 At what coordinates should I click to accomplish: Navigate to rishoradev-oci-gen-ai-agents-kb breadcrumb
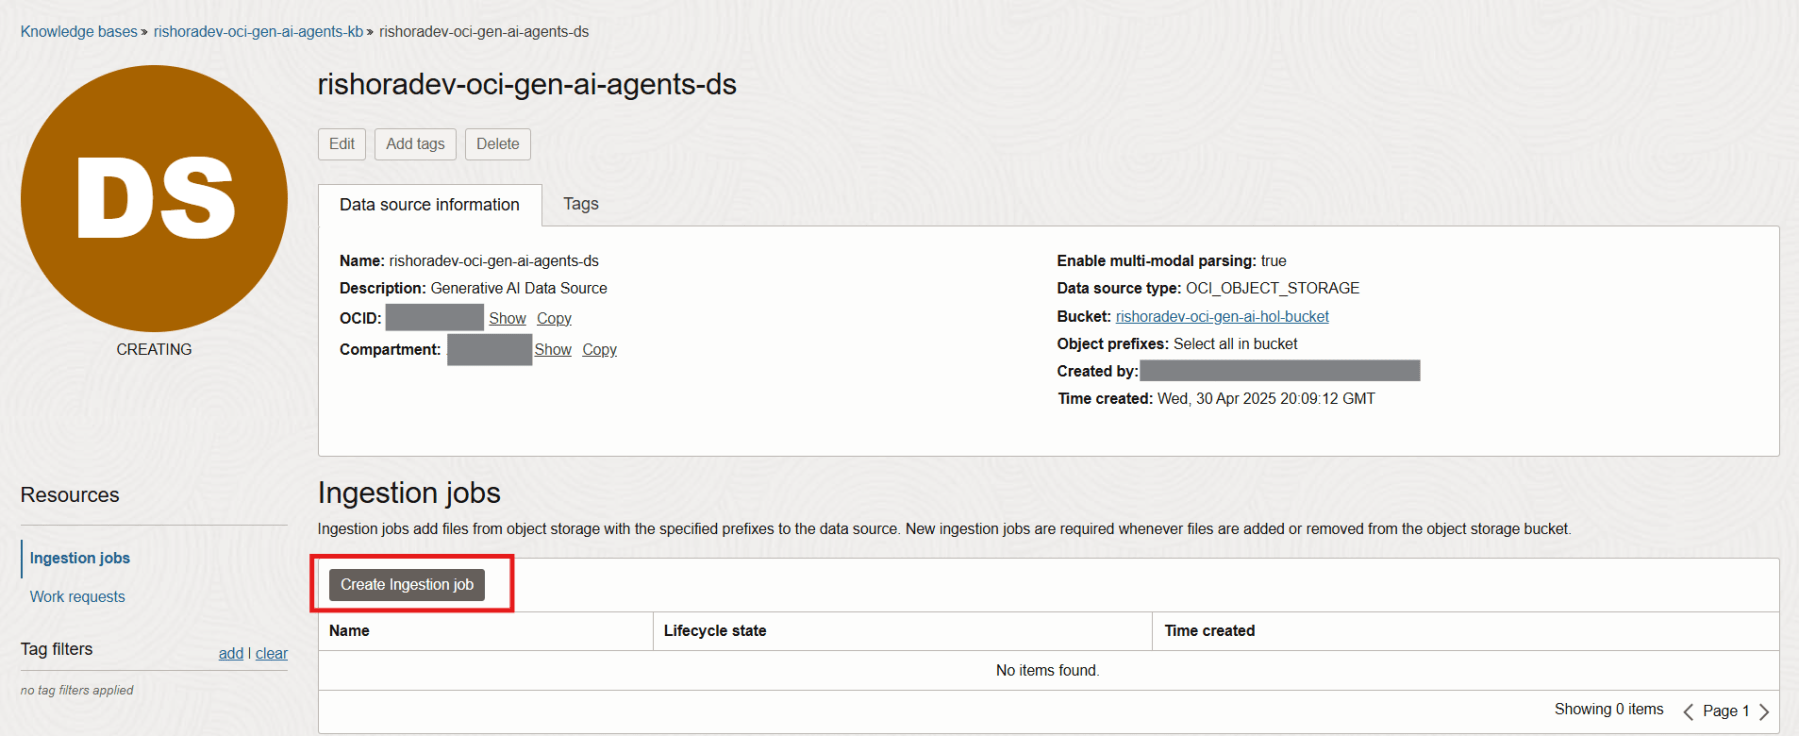tap(258, 32)
